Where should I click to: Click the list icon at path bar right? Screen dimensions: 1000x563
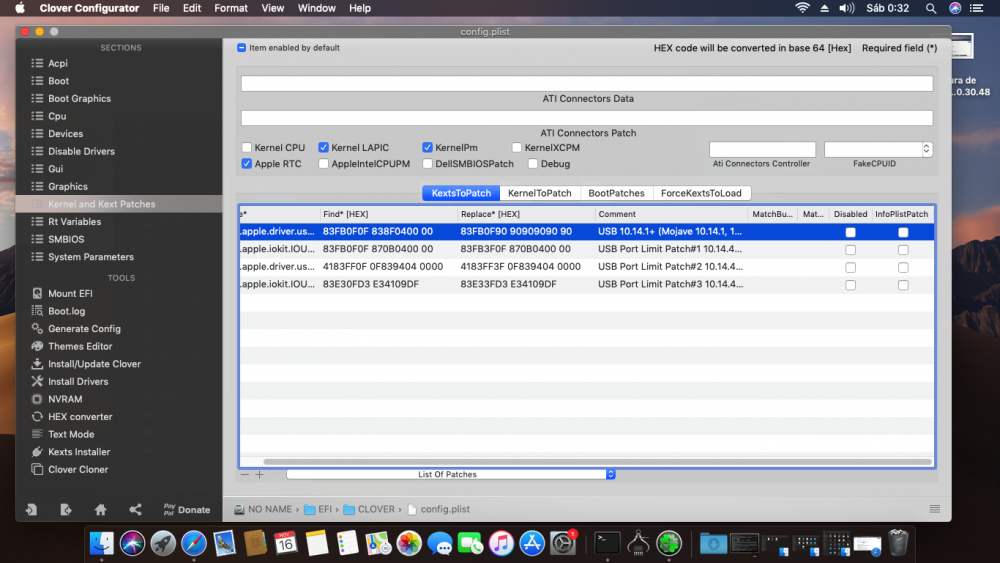tap(934, 509)
